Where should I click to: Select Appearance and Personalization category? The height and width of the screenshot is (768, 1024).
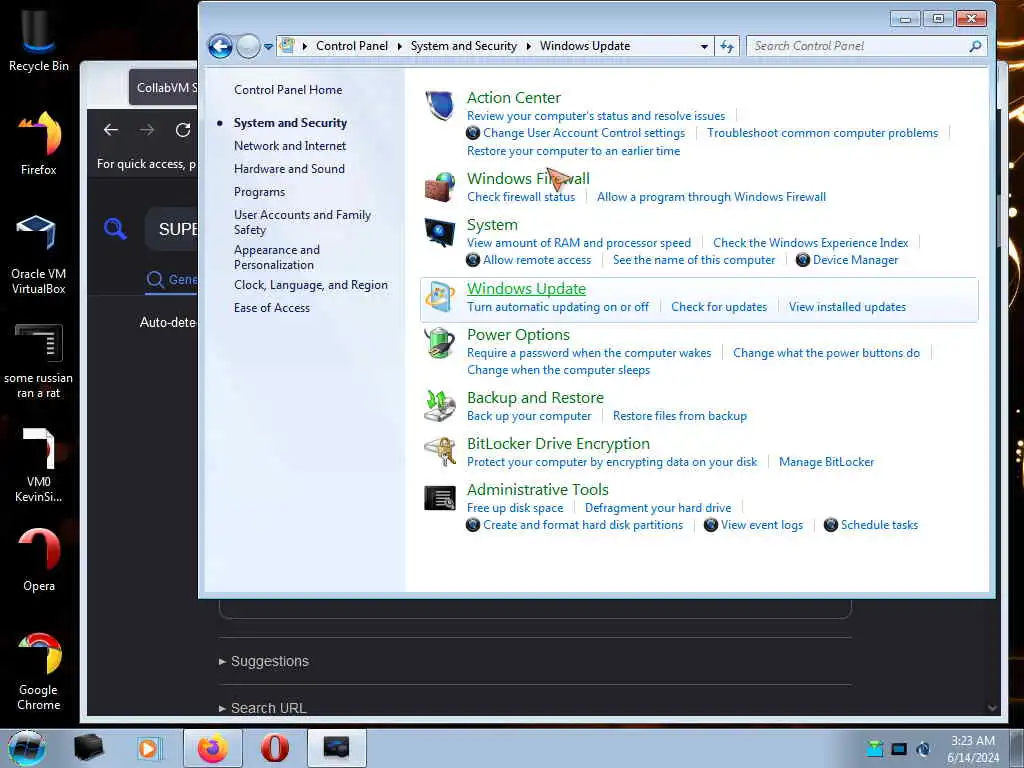(277, 257)
